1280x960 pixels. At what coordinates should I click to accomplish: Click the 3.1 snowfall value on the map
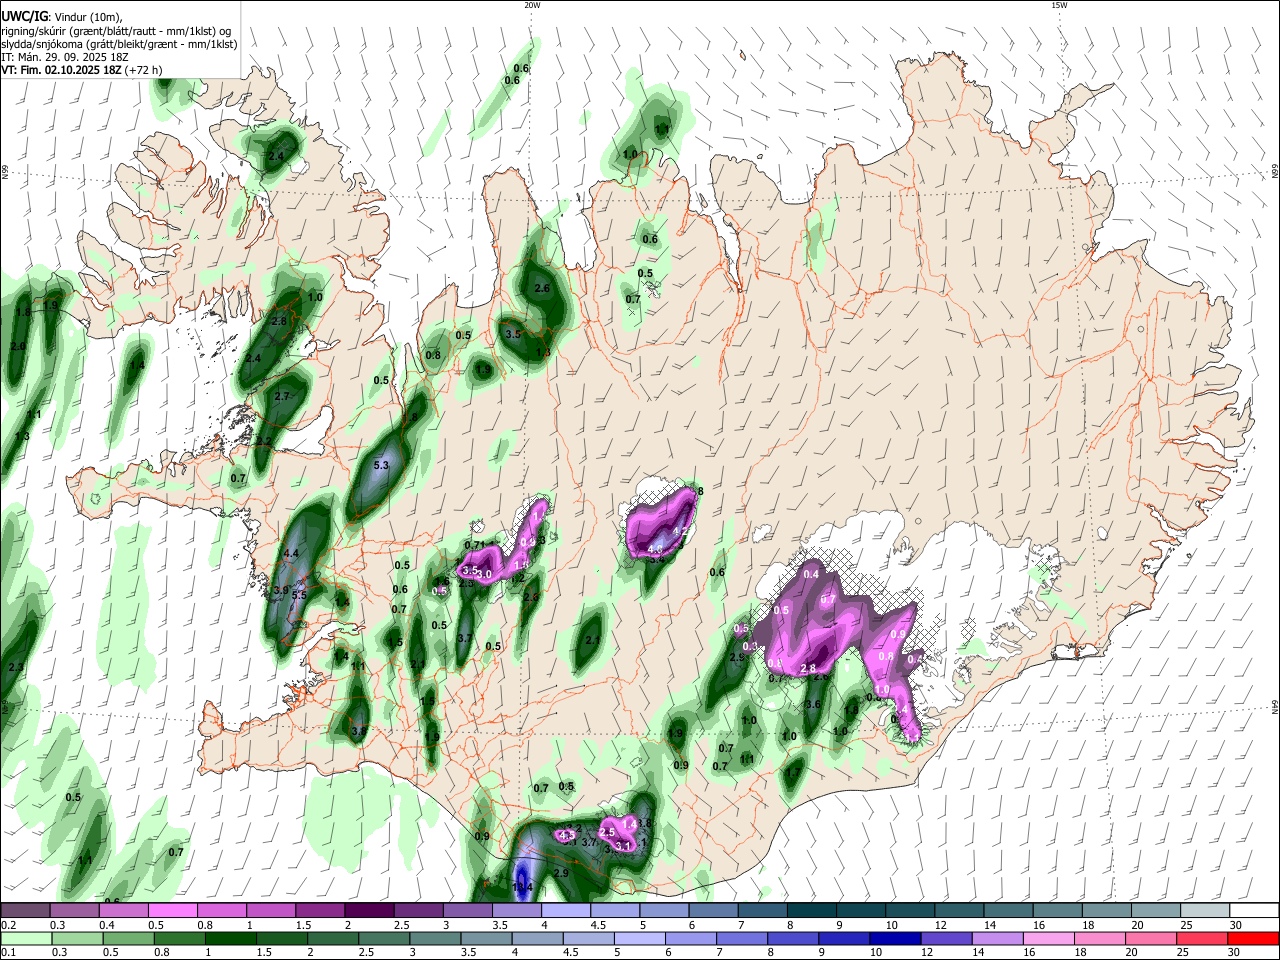click(623, 846)
